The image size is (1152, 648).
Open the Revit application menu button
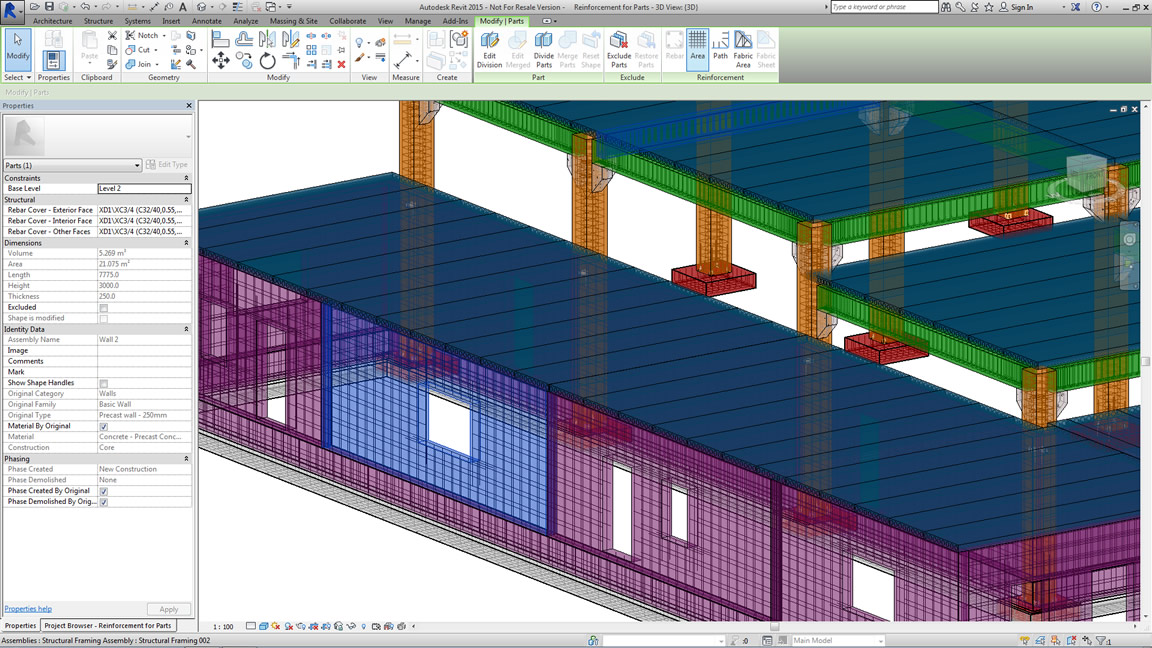tap(11, 10)
